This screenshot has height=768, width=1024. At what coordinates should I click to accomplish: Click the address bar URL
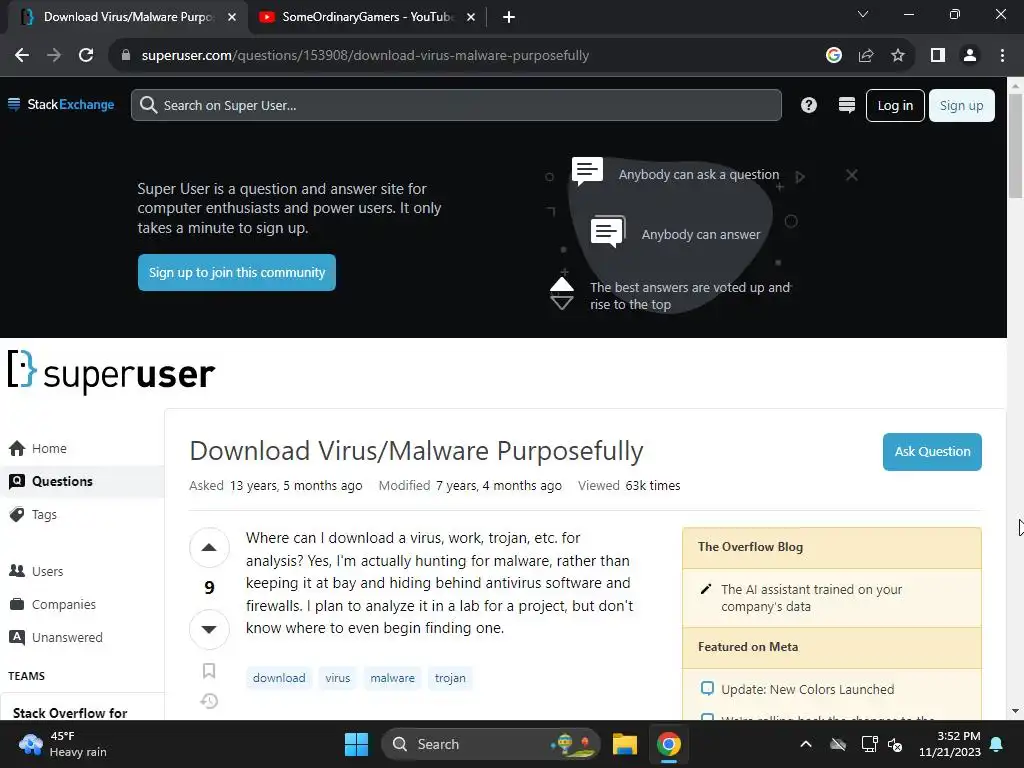(365, 56)
